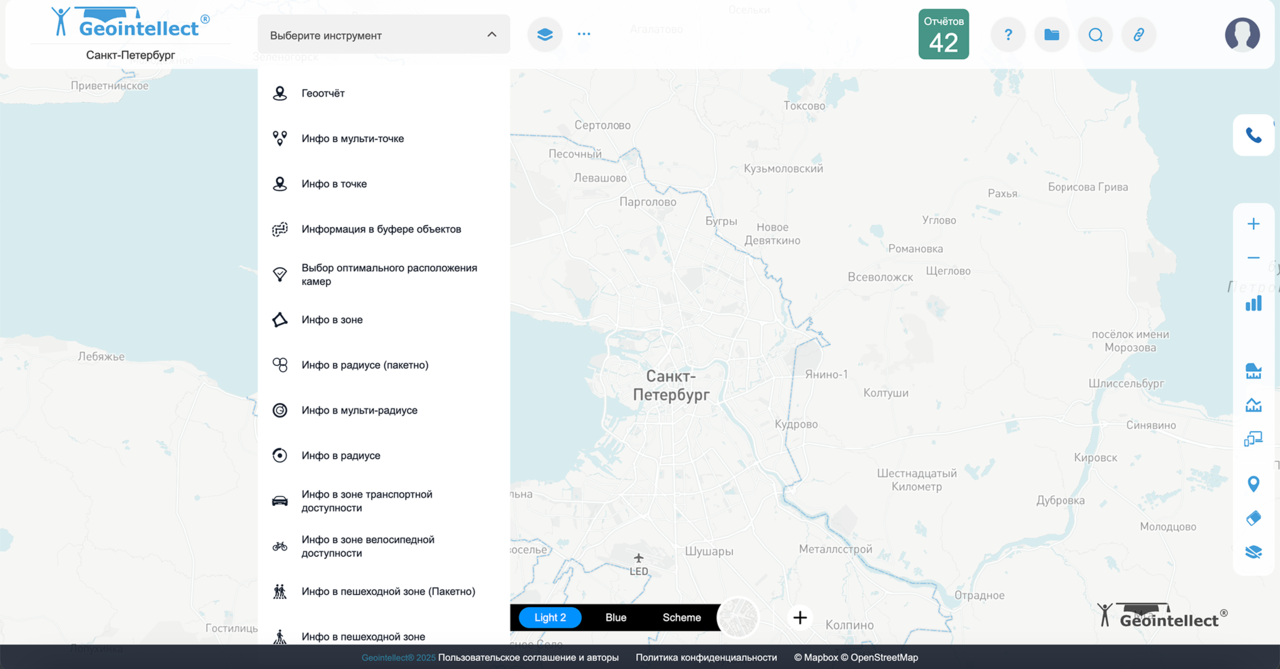This screenshot has height=669, width=1280.
Task: Click the layers stack icon in top bar
Action: tap(544, 34)
